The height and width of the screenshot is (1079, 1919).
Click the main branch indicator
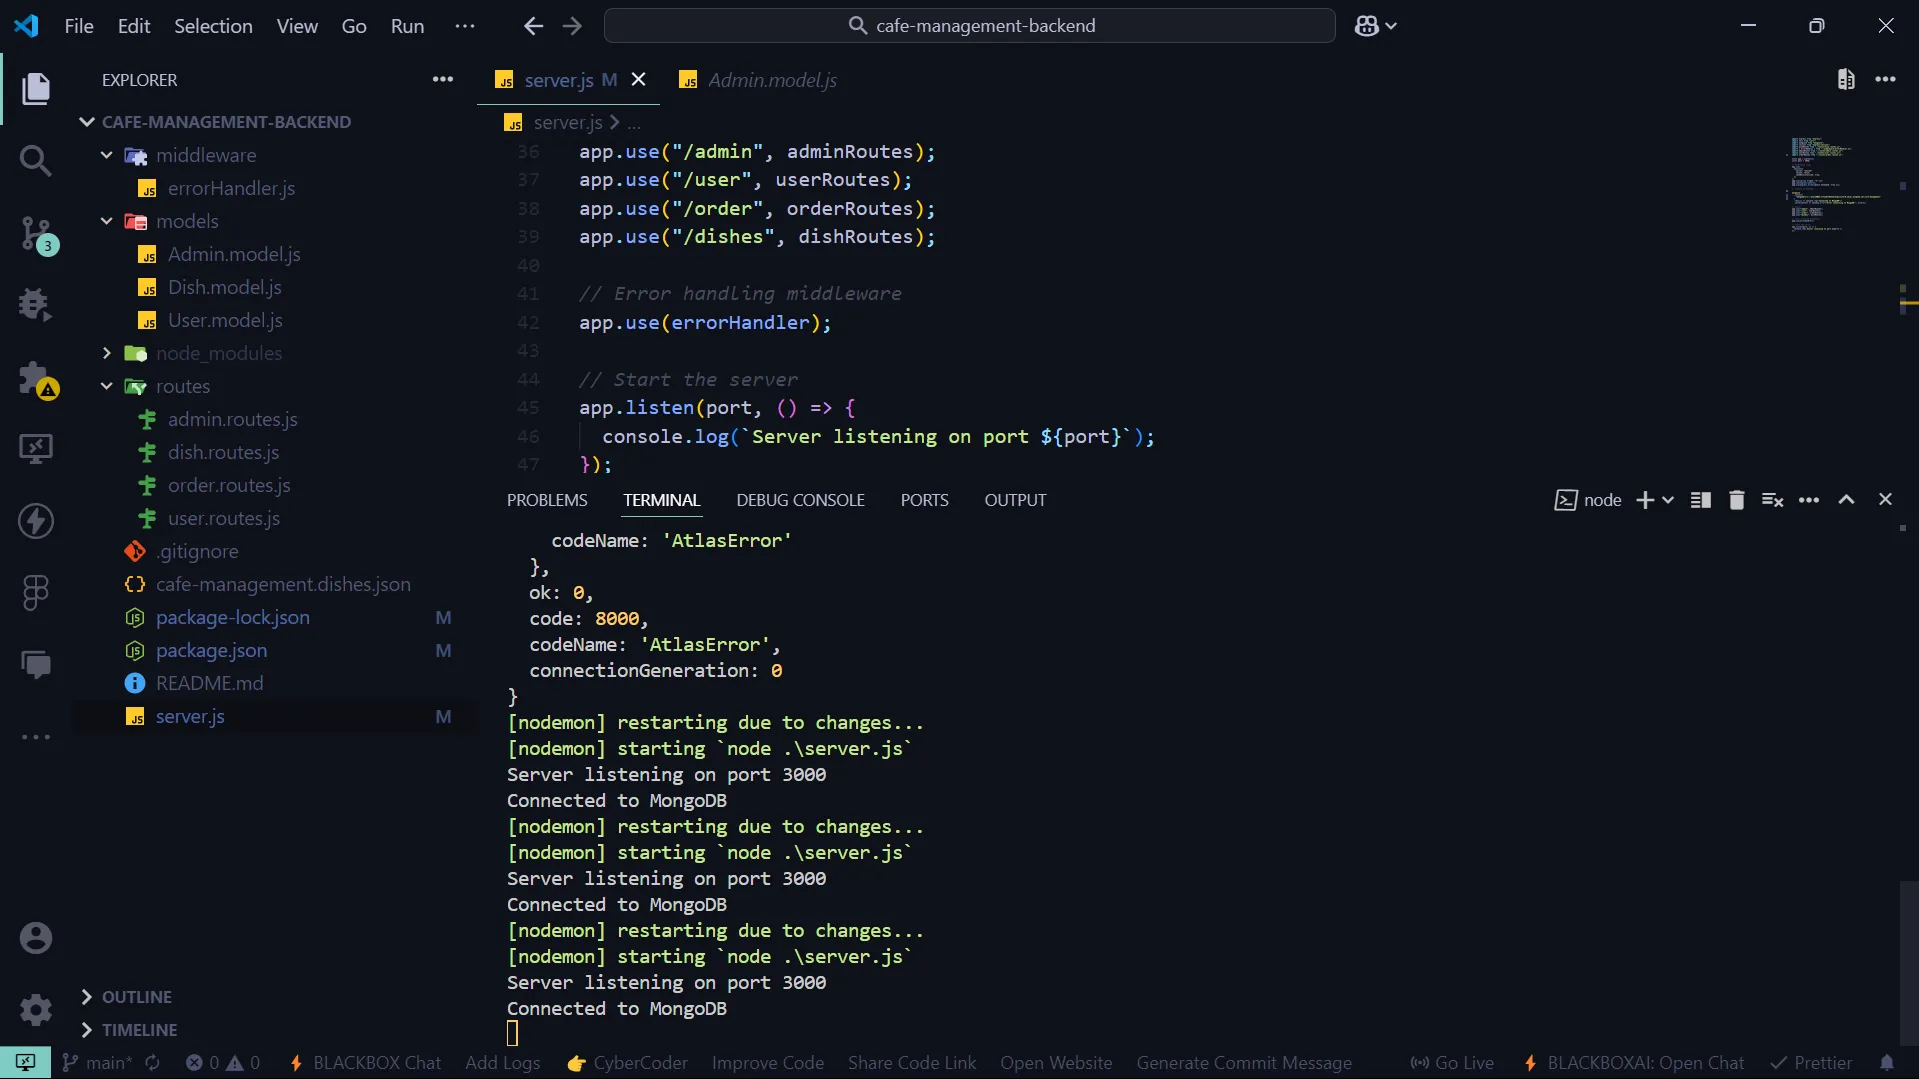pos(98,1063)
